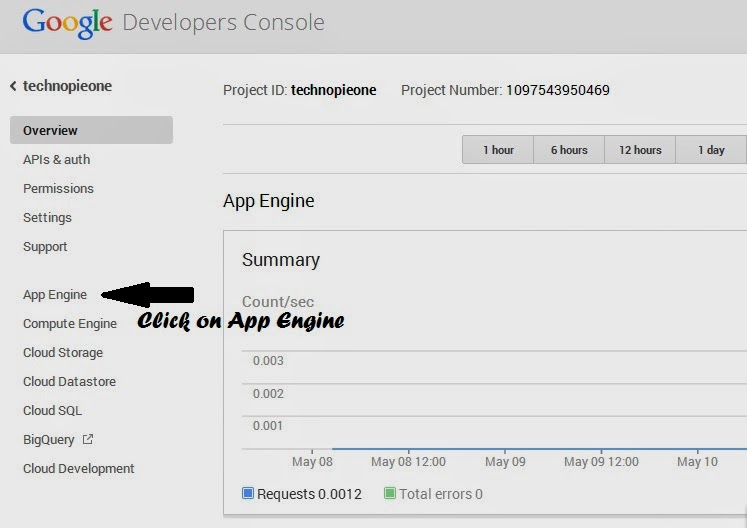Screen dimensions: 747x528
Task: Go to Permissions page
Action: point(58,188)
